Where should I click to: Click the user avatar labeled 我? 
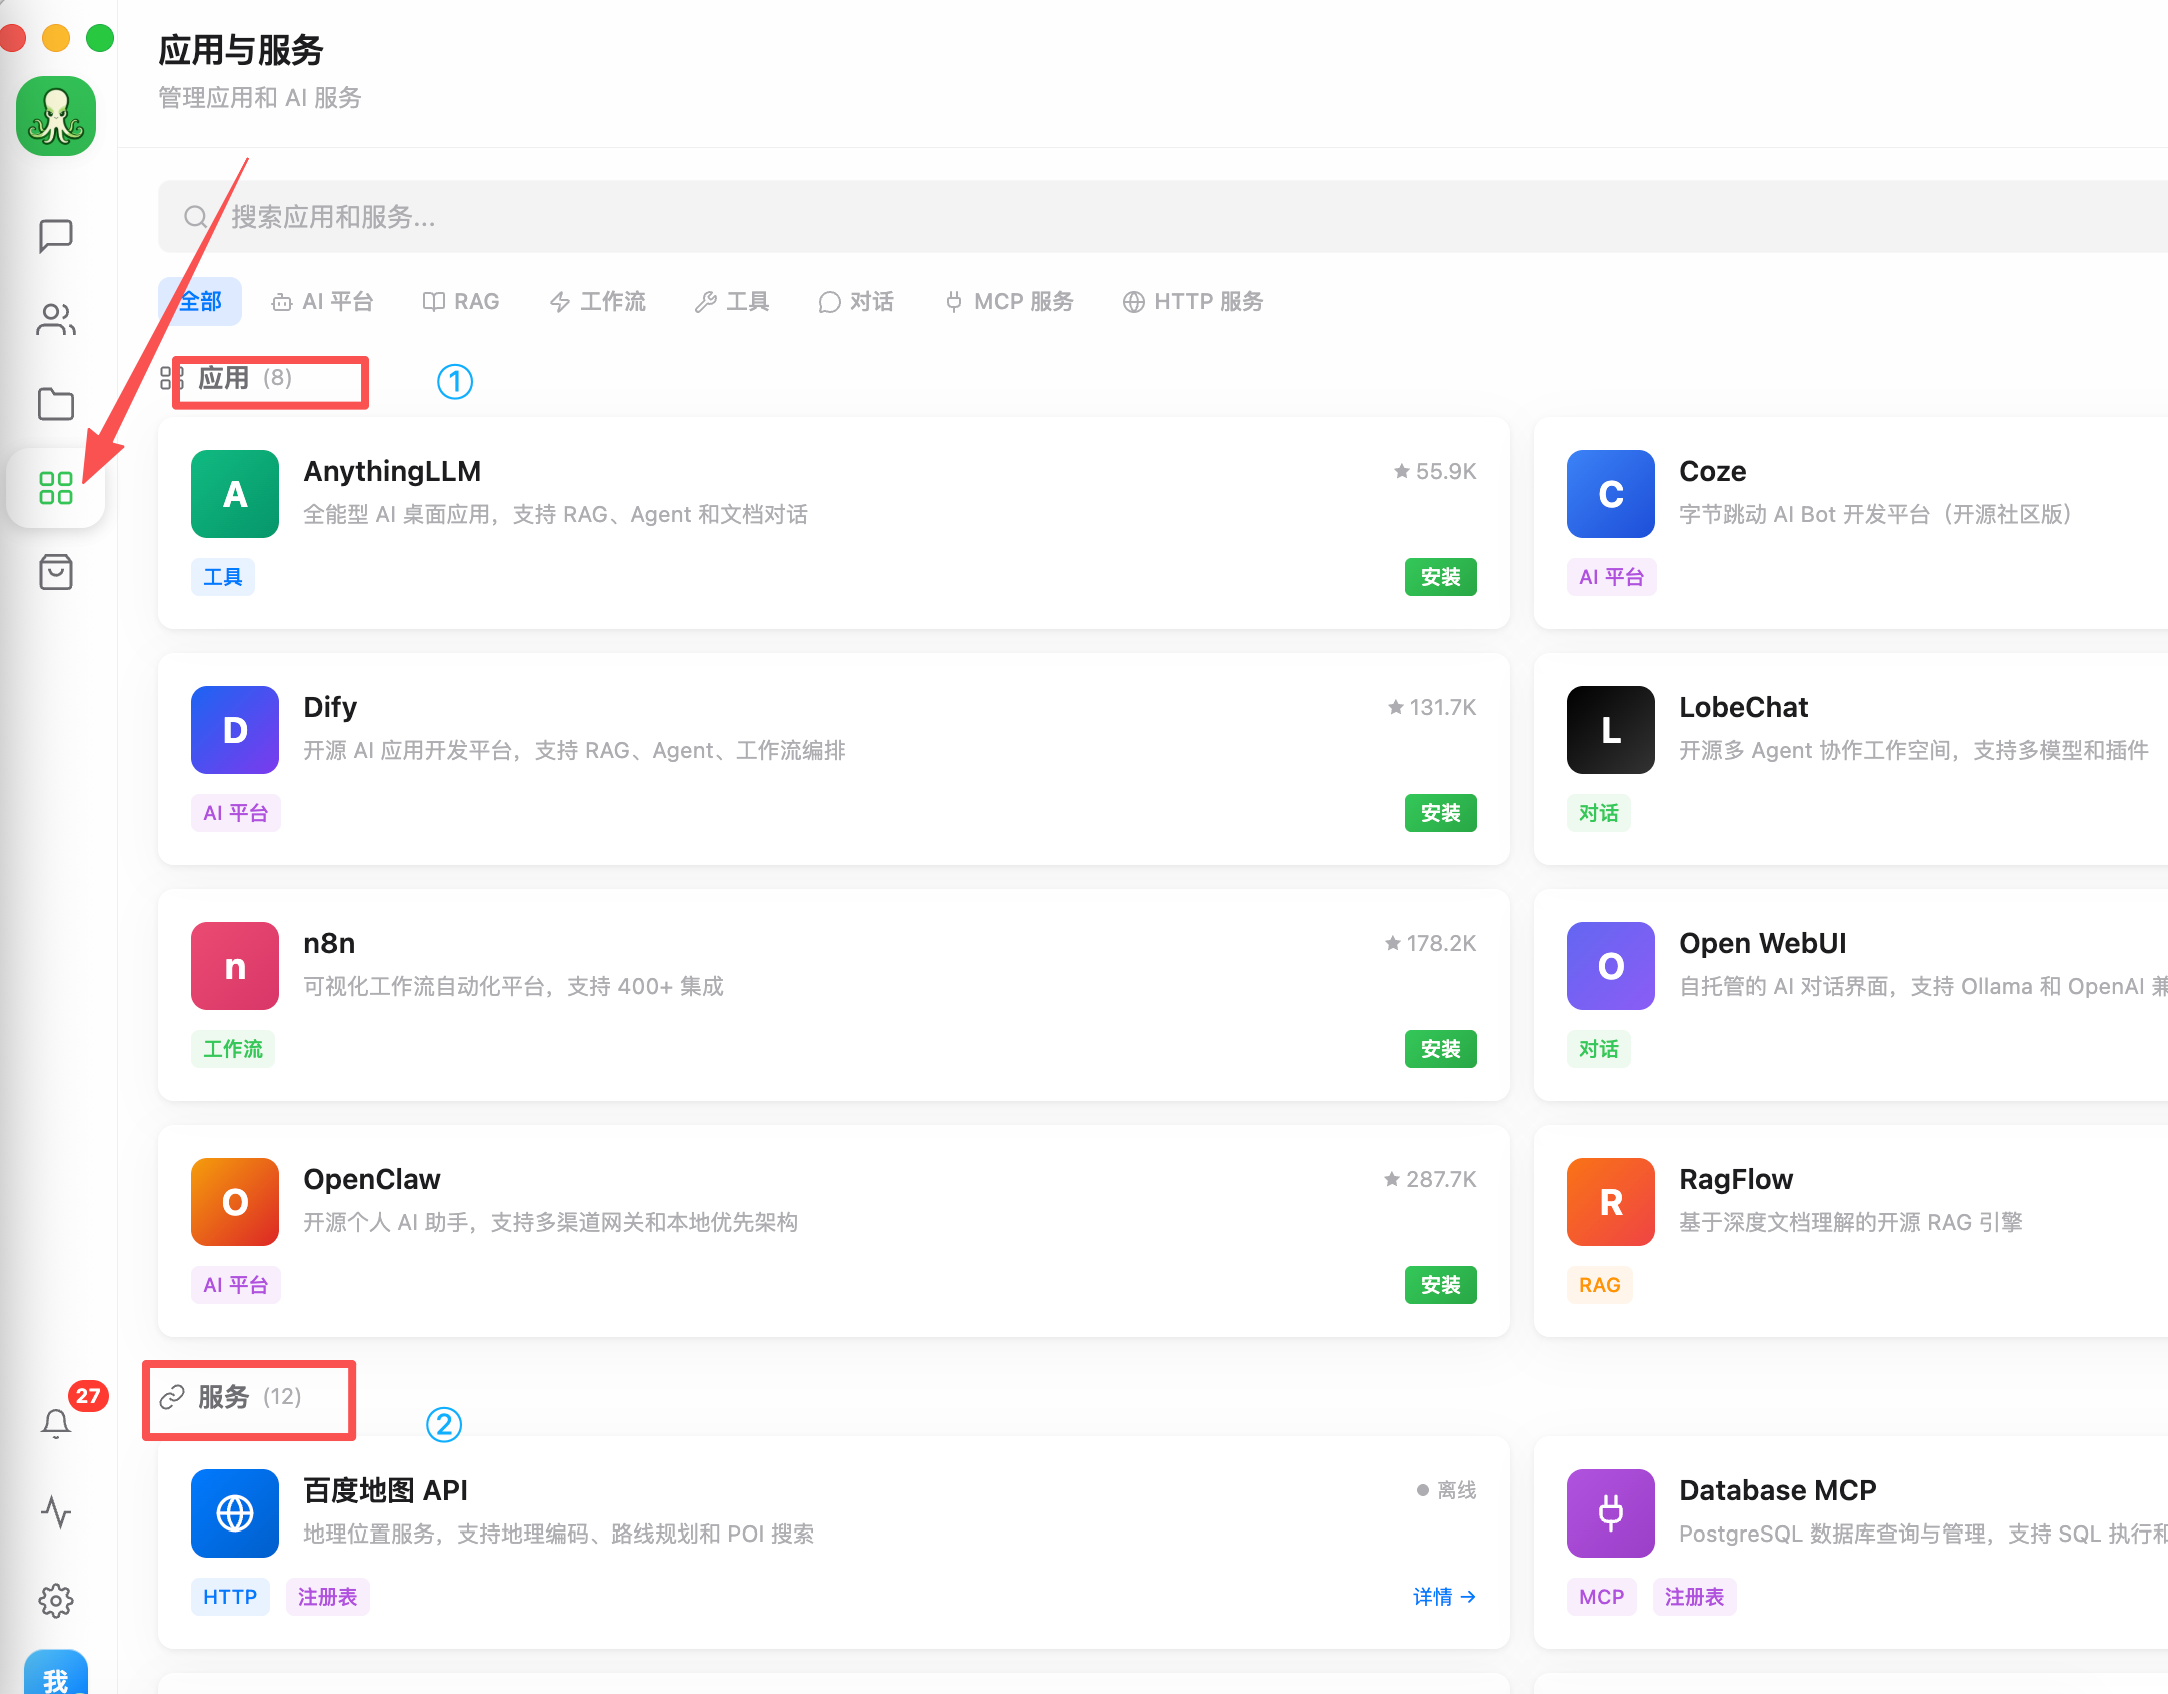pos(56,1672)
